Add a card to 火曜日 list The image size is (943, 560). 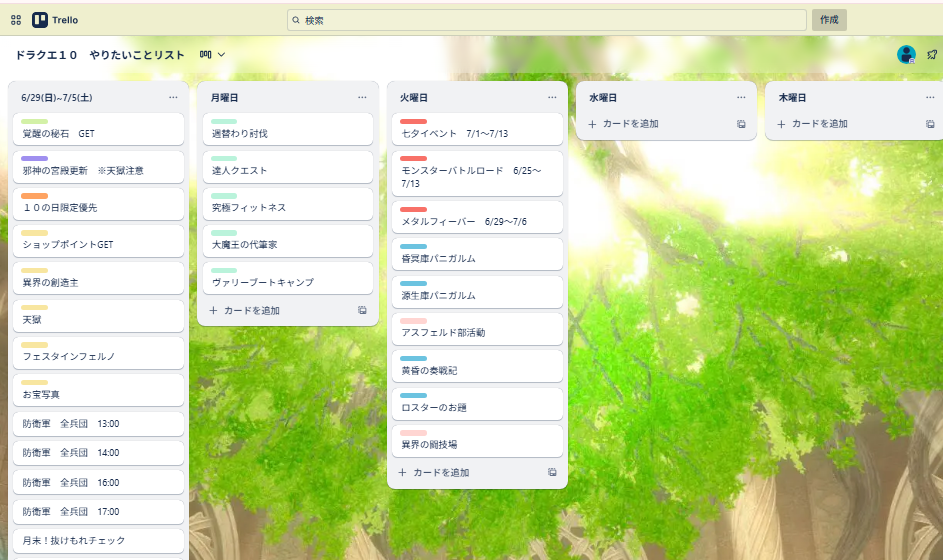tap(434, 472)
